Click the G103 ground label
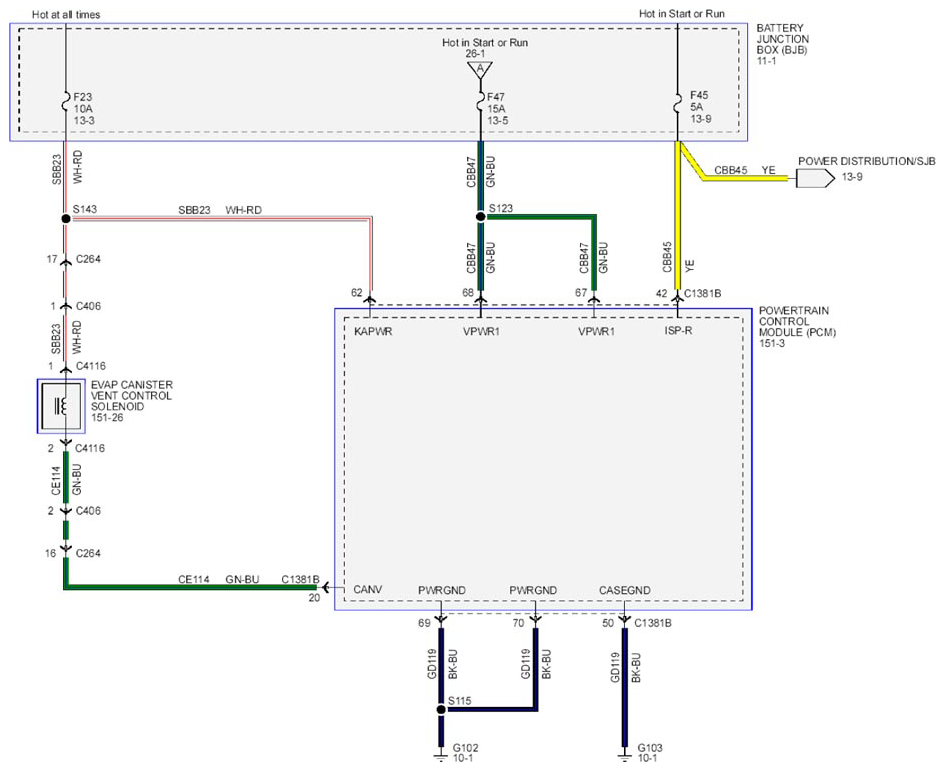The height and width of the screenshot is (771, 945). click(650, 748)
